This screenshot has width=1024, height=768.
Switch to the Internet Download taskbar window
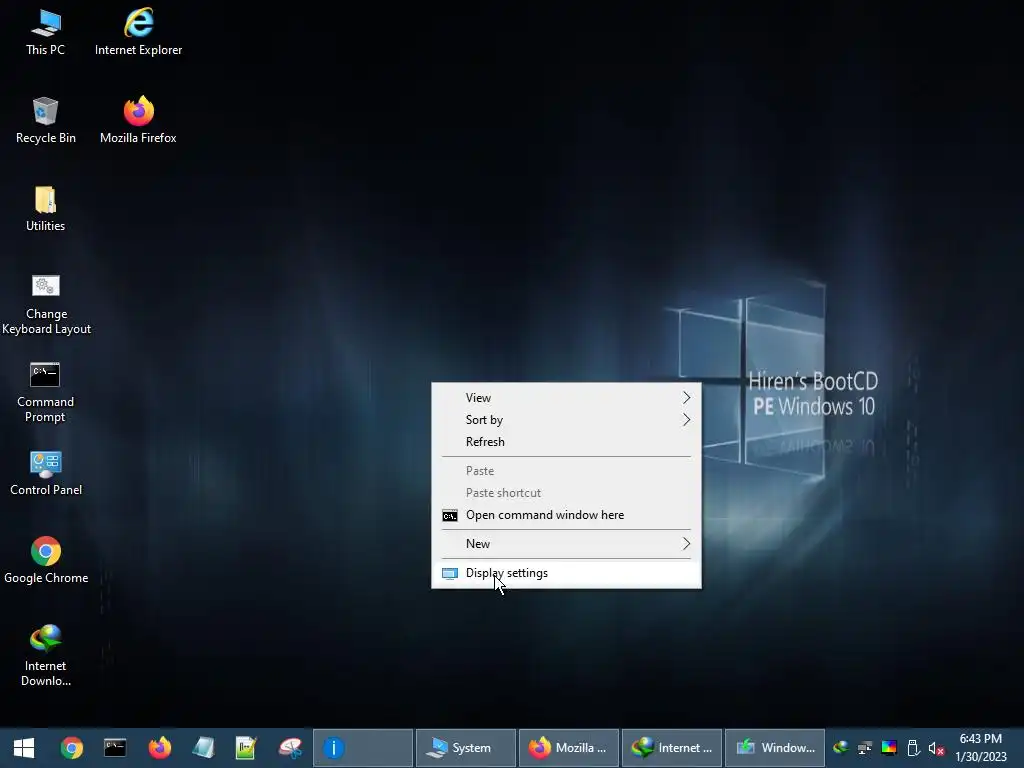click(x=672, y=748)
